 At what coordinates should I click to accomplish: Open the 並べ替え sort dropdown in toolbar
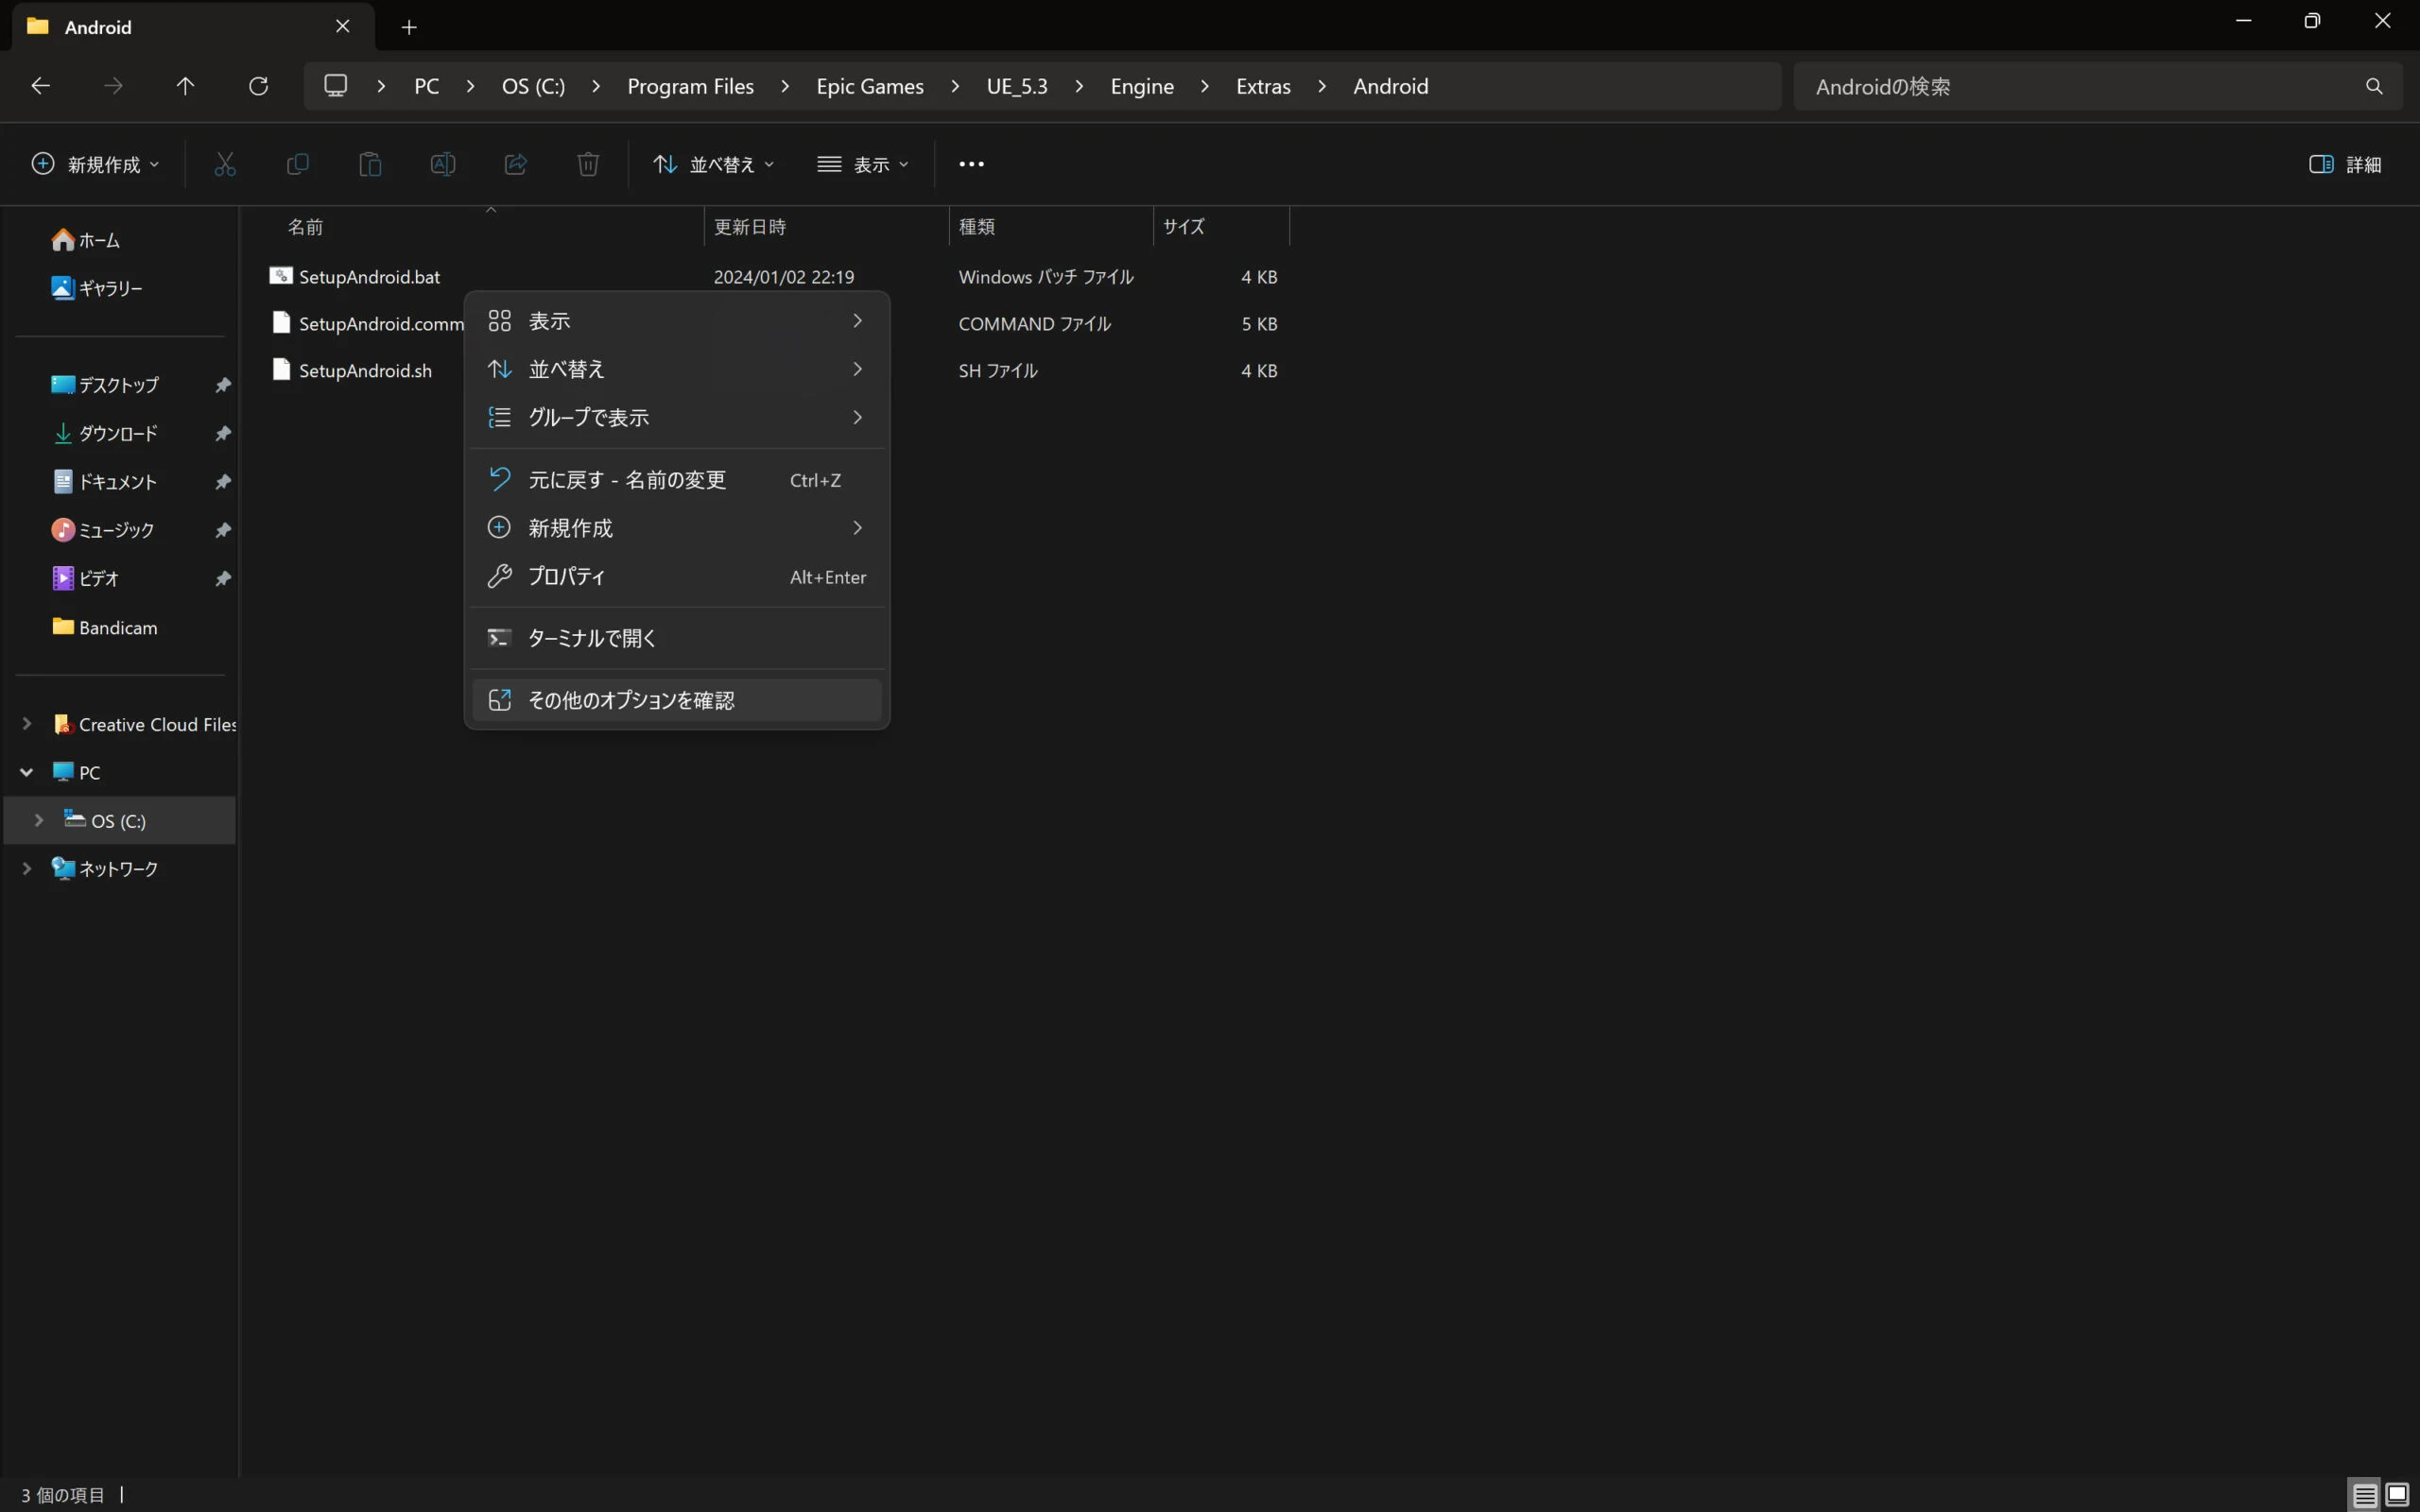point(713,164)
